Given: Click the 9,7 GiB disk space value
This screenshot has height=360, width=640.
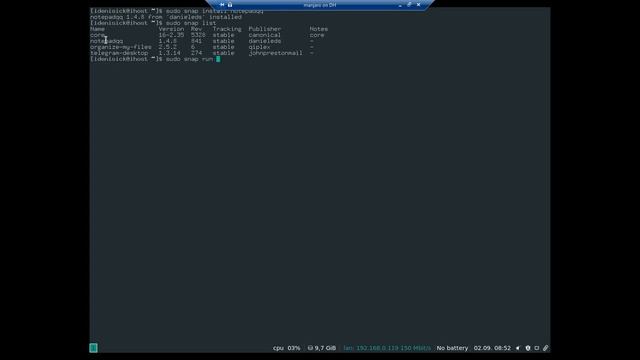Looking at the screenshot, I should (325, 348).
